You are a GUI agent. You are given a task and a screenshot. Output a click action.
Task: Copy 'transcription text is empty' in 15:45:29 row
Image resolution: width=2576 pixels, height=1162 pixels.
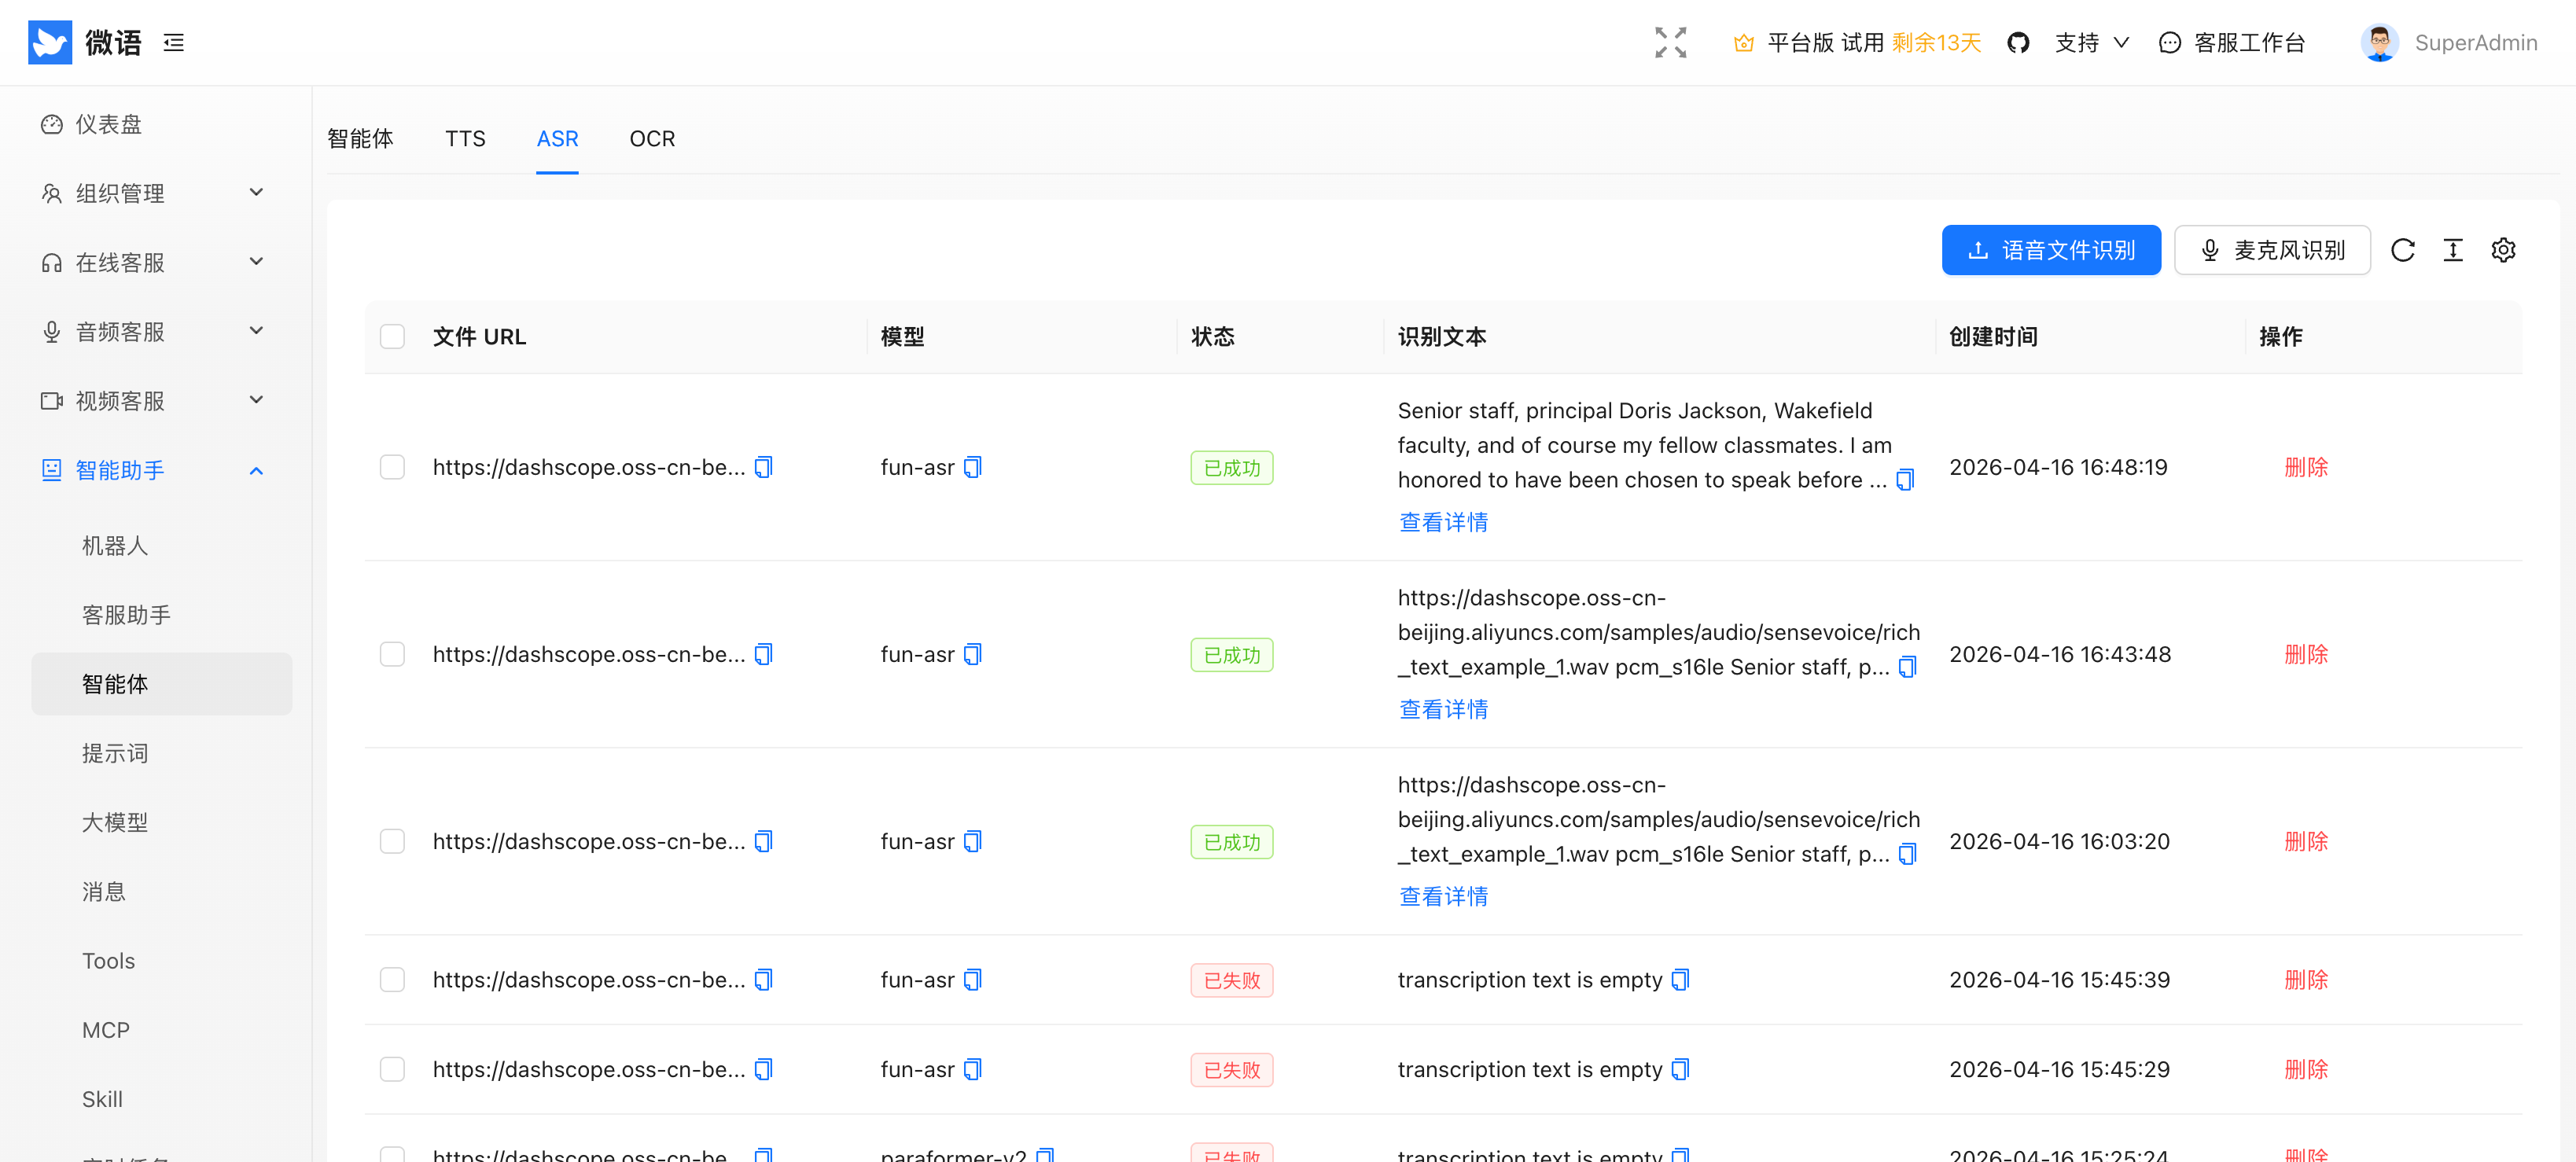coord(1680,1070)
